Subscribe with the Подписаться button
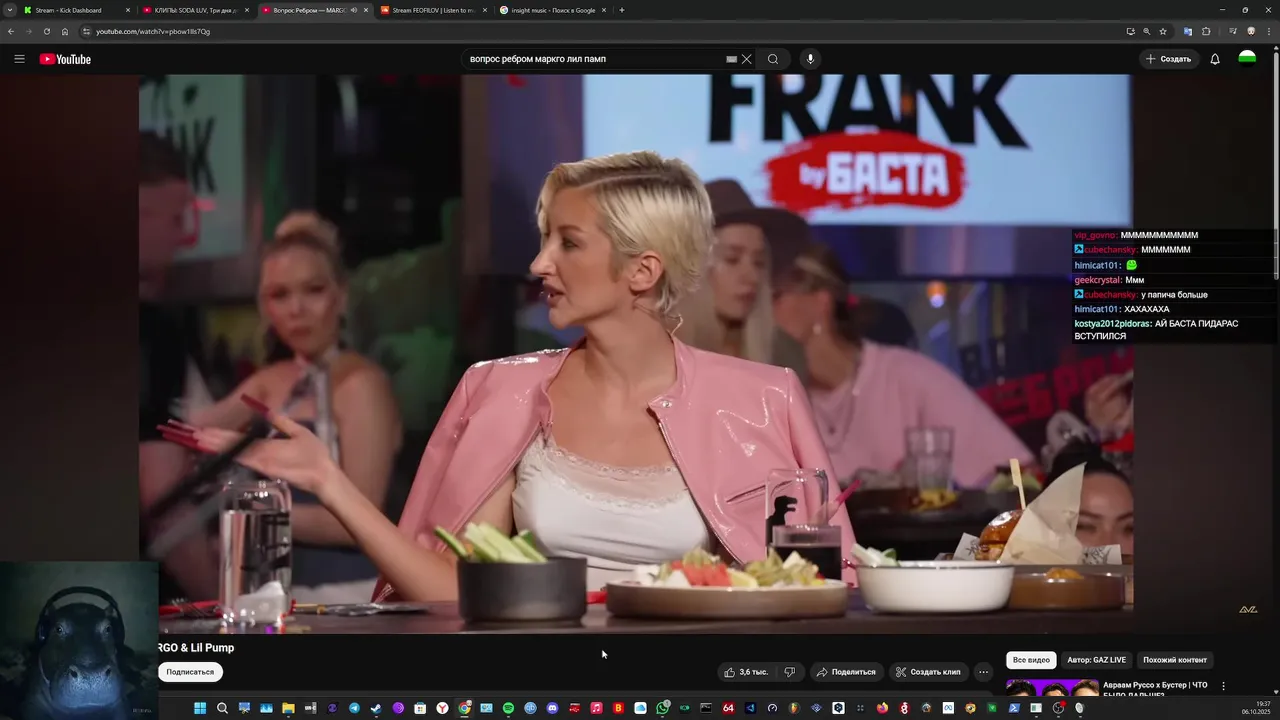 [x=190, y=672]
